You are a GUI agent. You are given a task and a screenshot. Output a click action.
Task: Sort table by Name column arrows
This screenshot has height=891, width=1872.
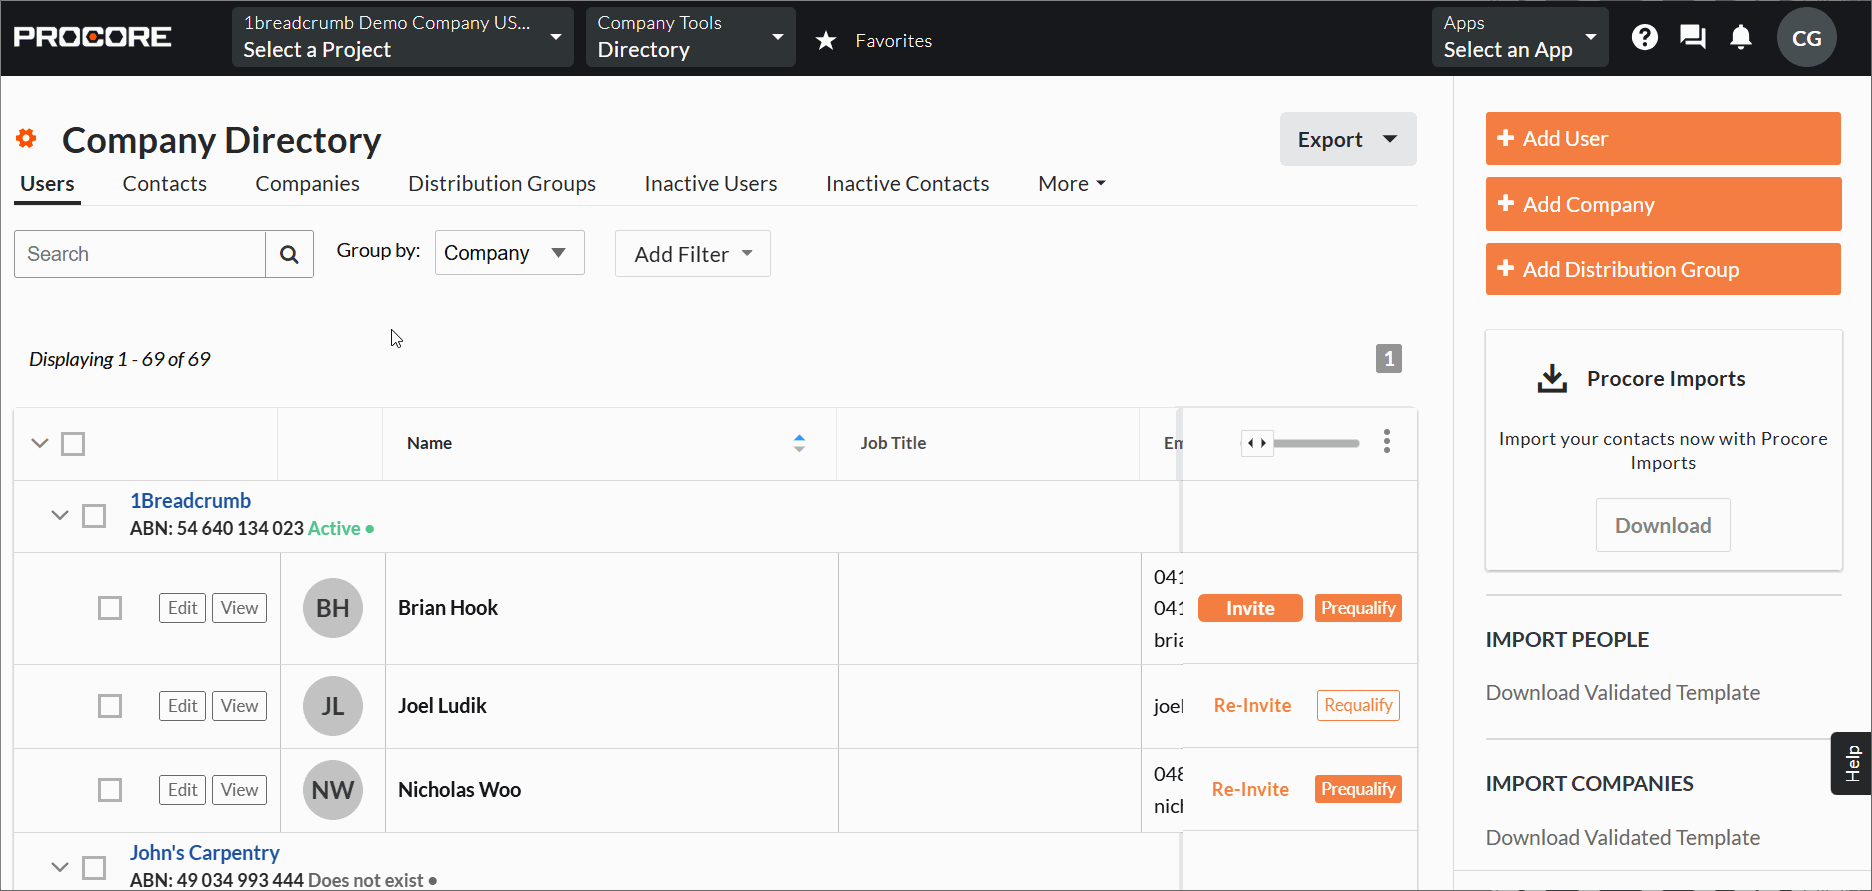point(799,443)
